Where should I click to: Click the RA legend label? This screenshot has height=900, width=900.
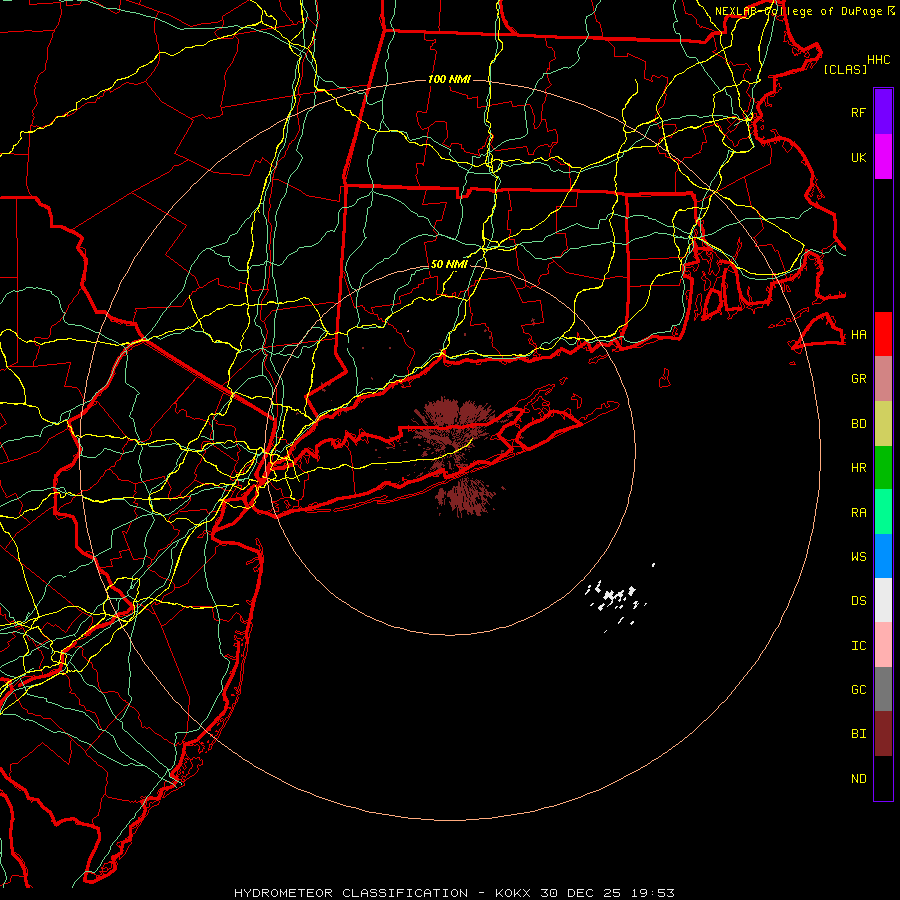pyautogui.click(x=858, y=513)
